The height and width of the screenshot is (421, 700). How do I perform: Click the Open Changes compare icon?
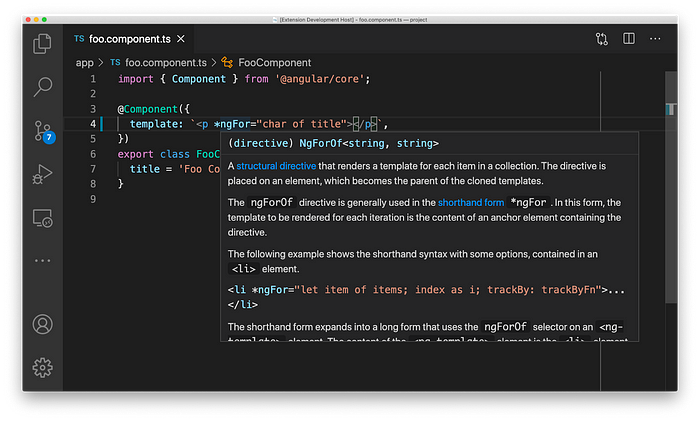pyautogui.click(x=601, y=39)
